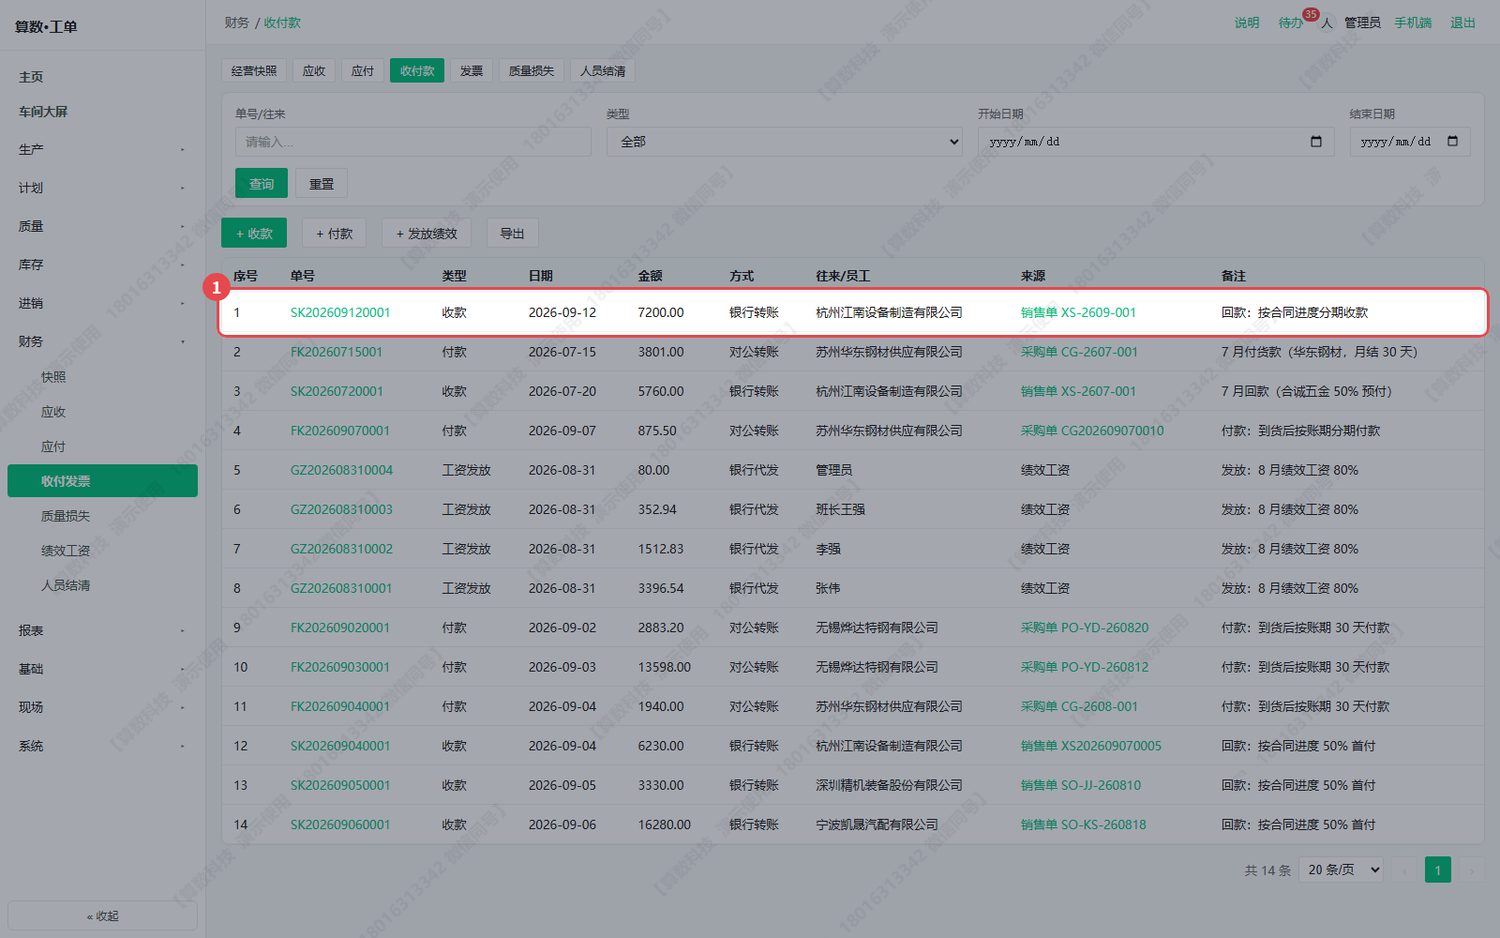Image resolution: width=1500 pixels, height=938 pixels.
Task: Collapse the sidebar with 收起
Action: [x=102, y=916]
